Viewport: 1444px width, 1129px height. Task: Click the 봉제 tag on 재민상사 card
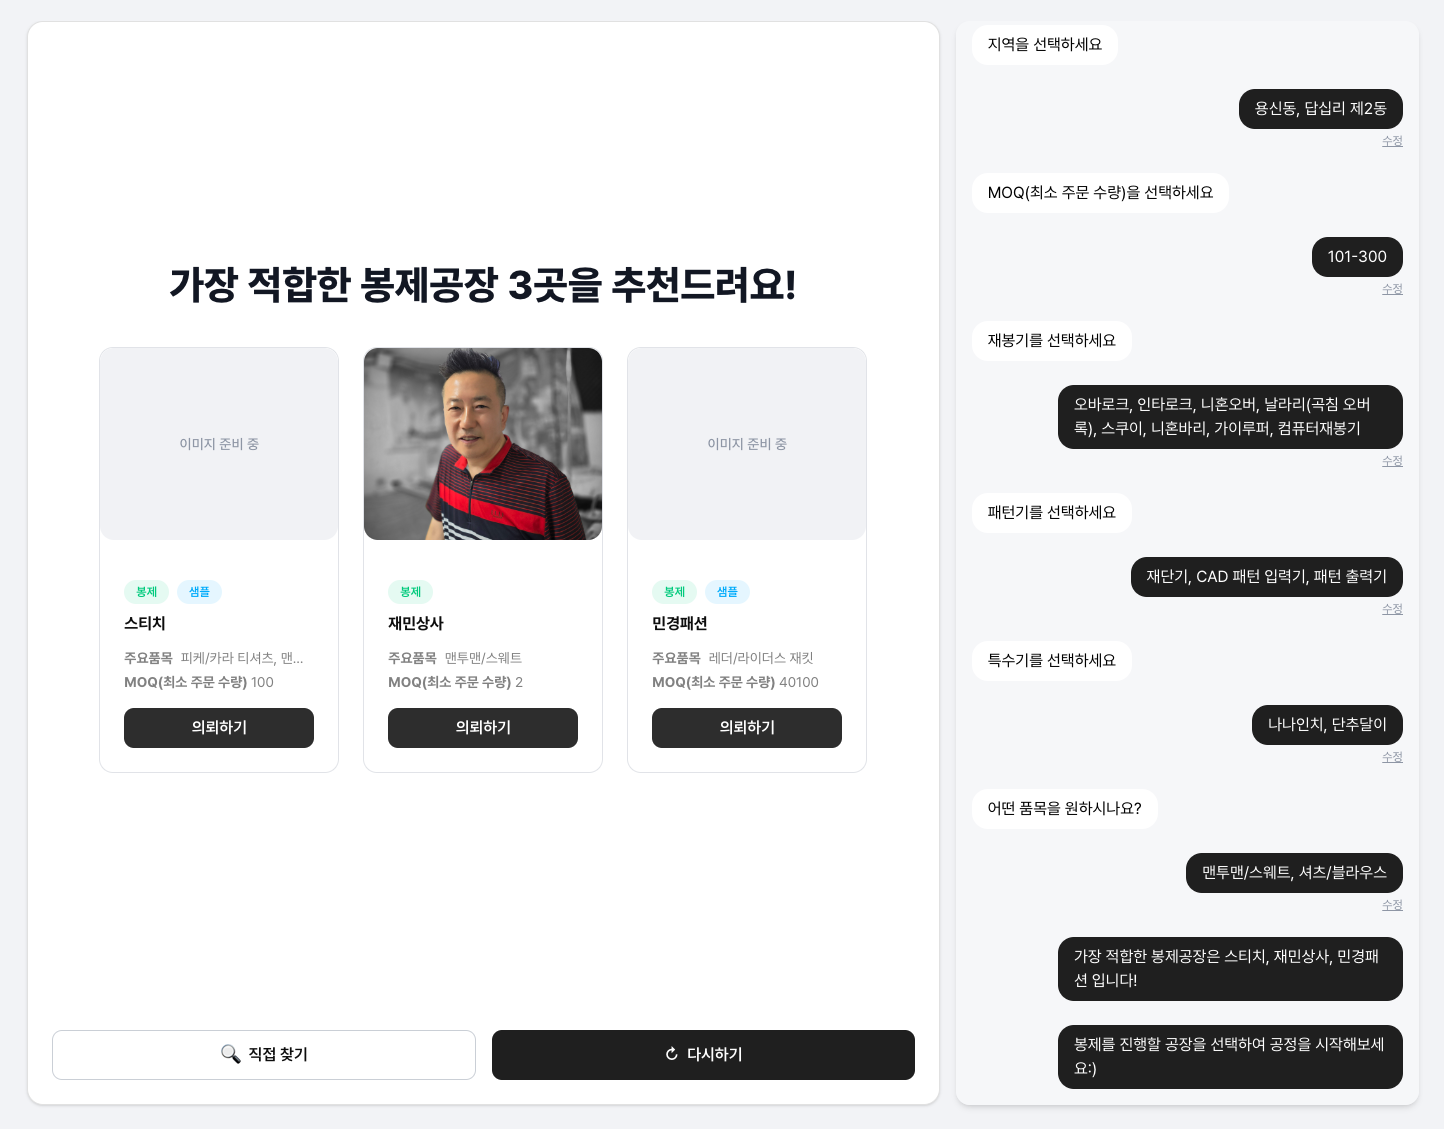pos(410,592)
